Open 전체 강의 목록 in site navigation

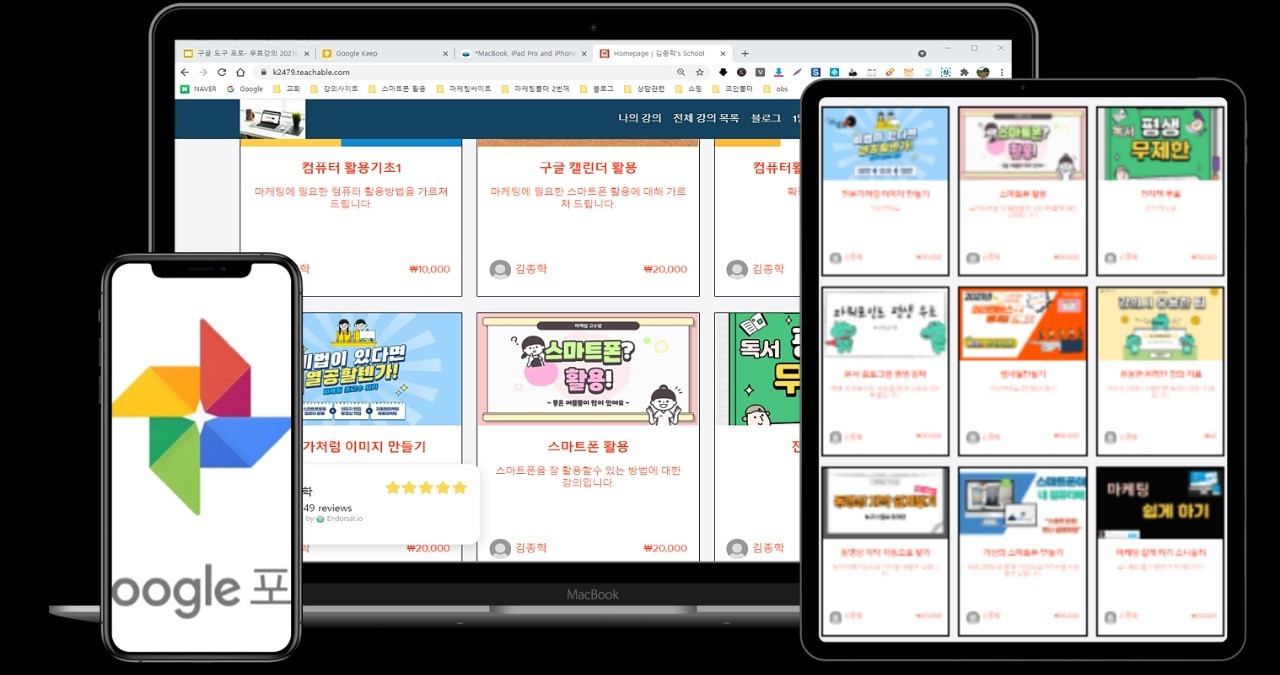(x=706, y=118)
